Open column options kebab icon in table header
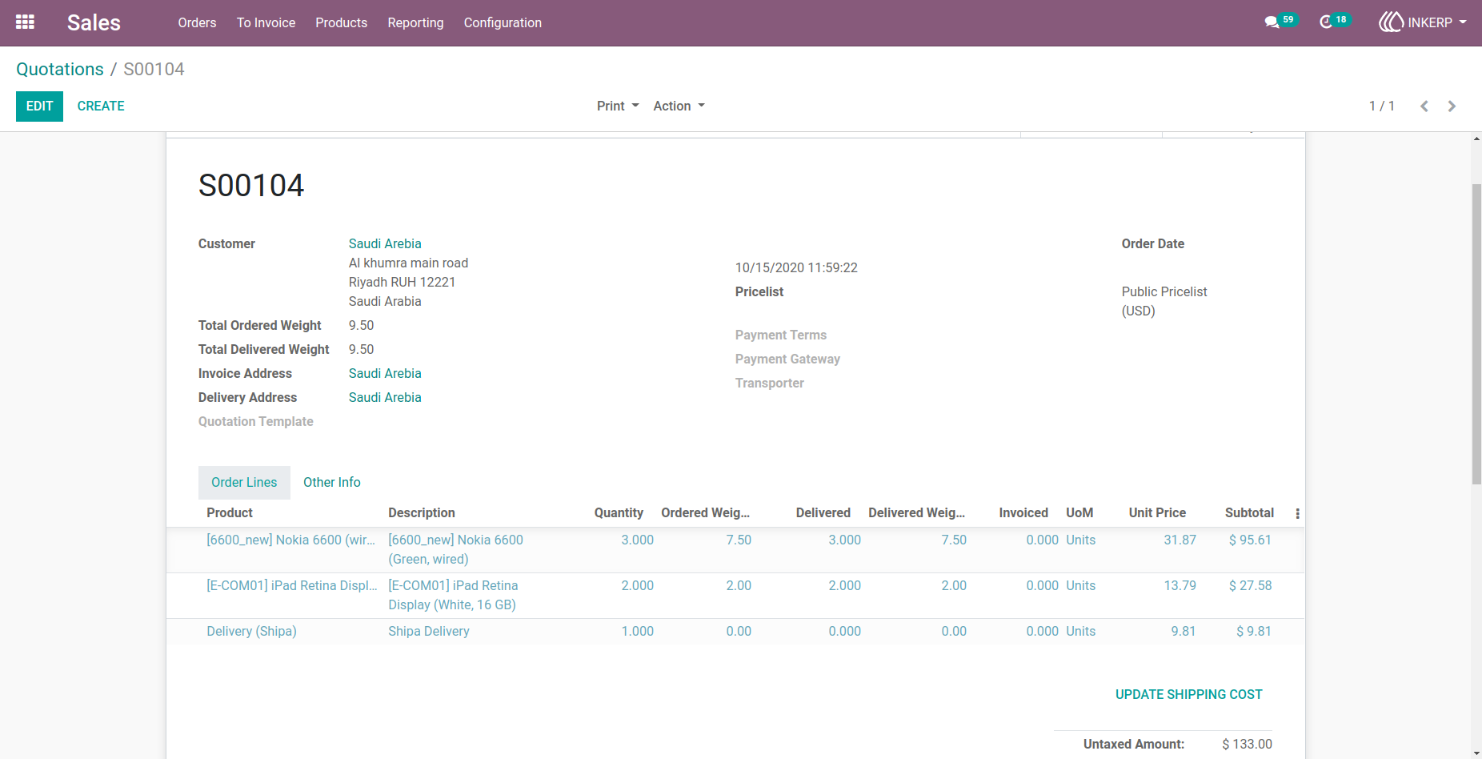 tap(1298, 513)
